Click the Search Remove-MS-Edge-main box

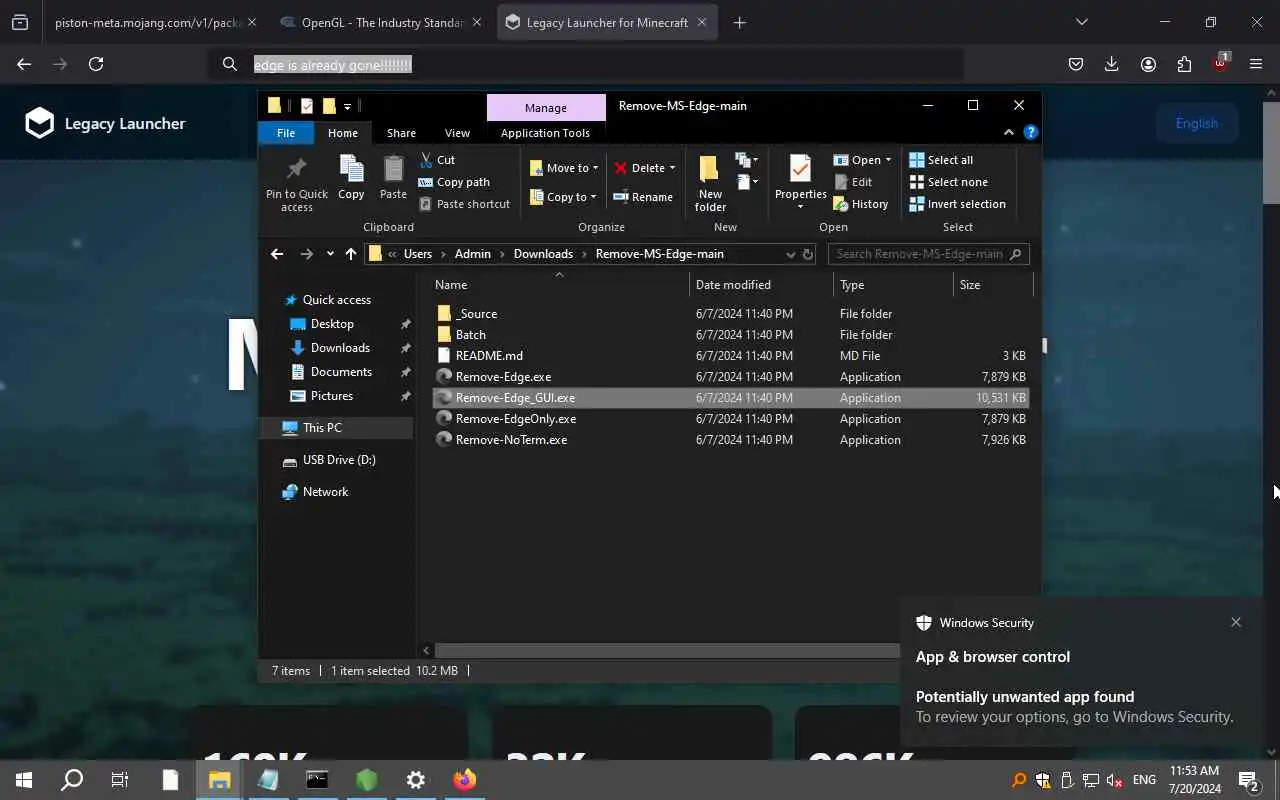[928, 254]
